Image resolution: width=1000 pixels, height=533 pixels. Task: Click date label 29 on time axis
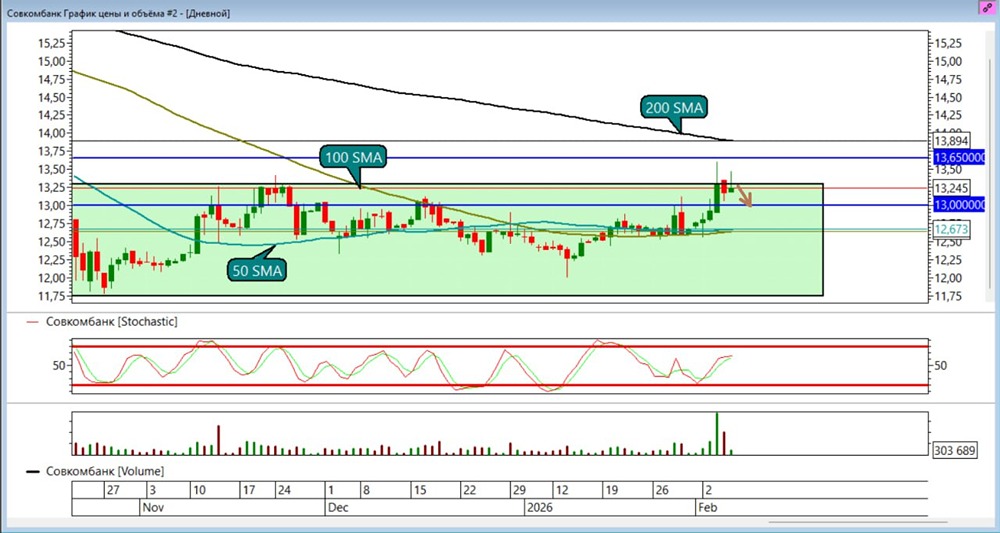click(518, 491)
